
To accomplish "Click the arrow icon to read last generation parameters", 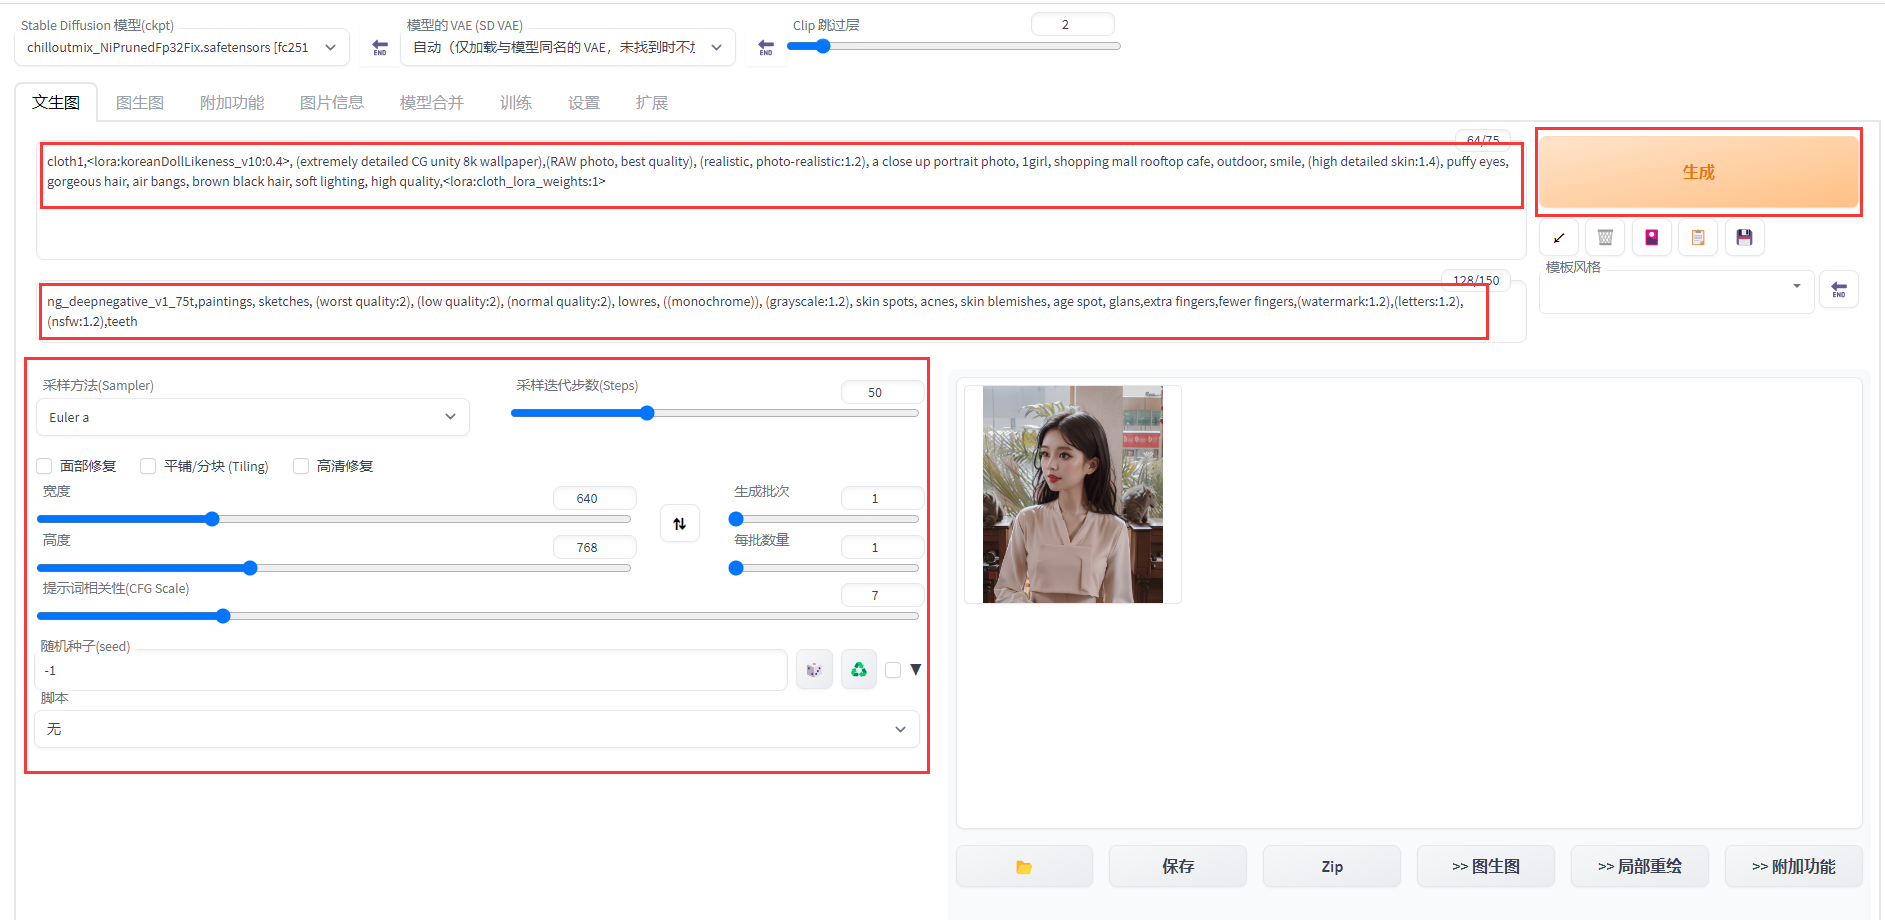I will (x=1559, y=237).
